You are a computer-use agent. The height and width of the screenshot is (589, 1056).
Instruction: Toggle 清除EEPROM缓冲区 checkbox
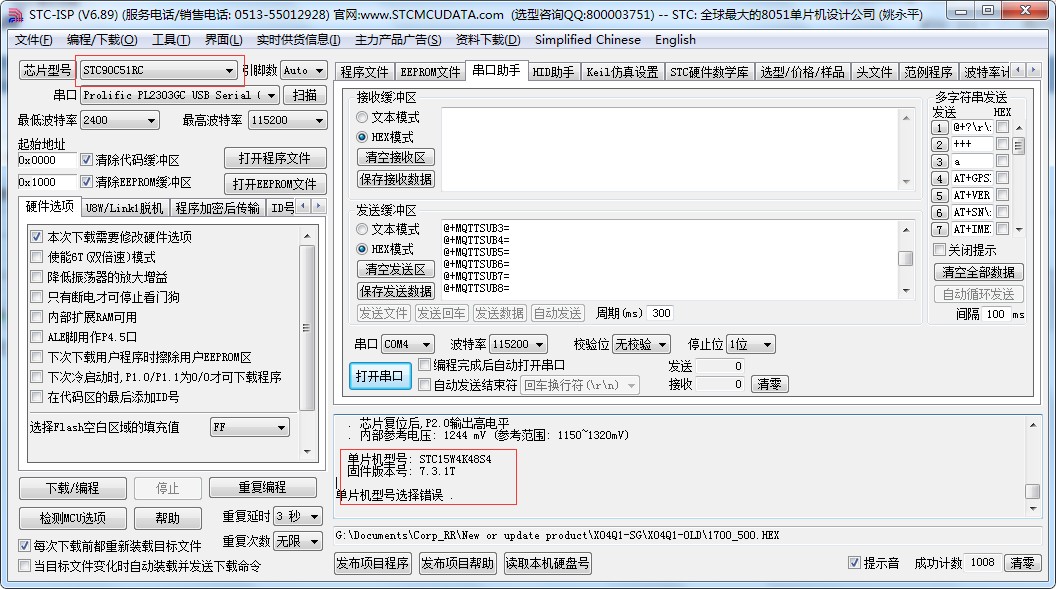pos(86,182)
